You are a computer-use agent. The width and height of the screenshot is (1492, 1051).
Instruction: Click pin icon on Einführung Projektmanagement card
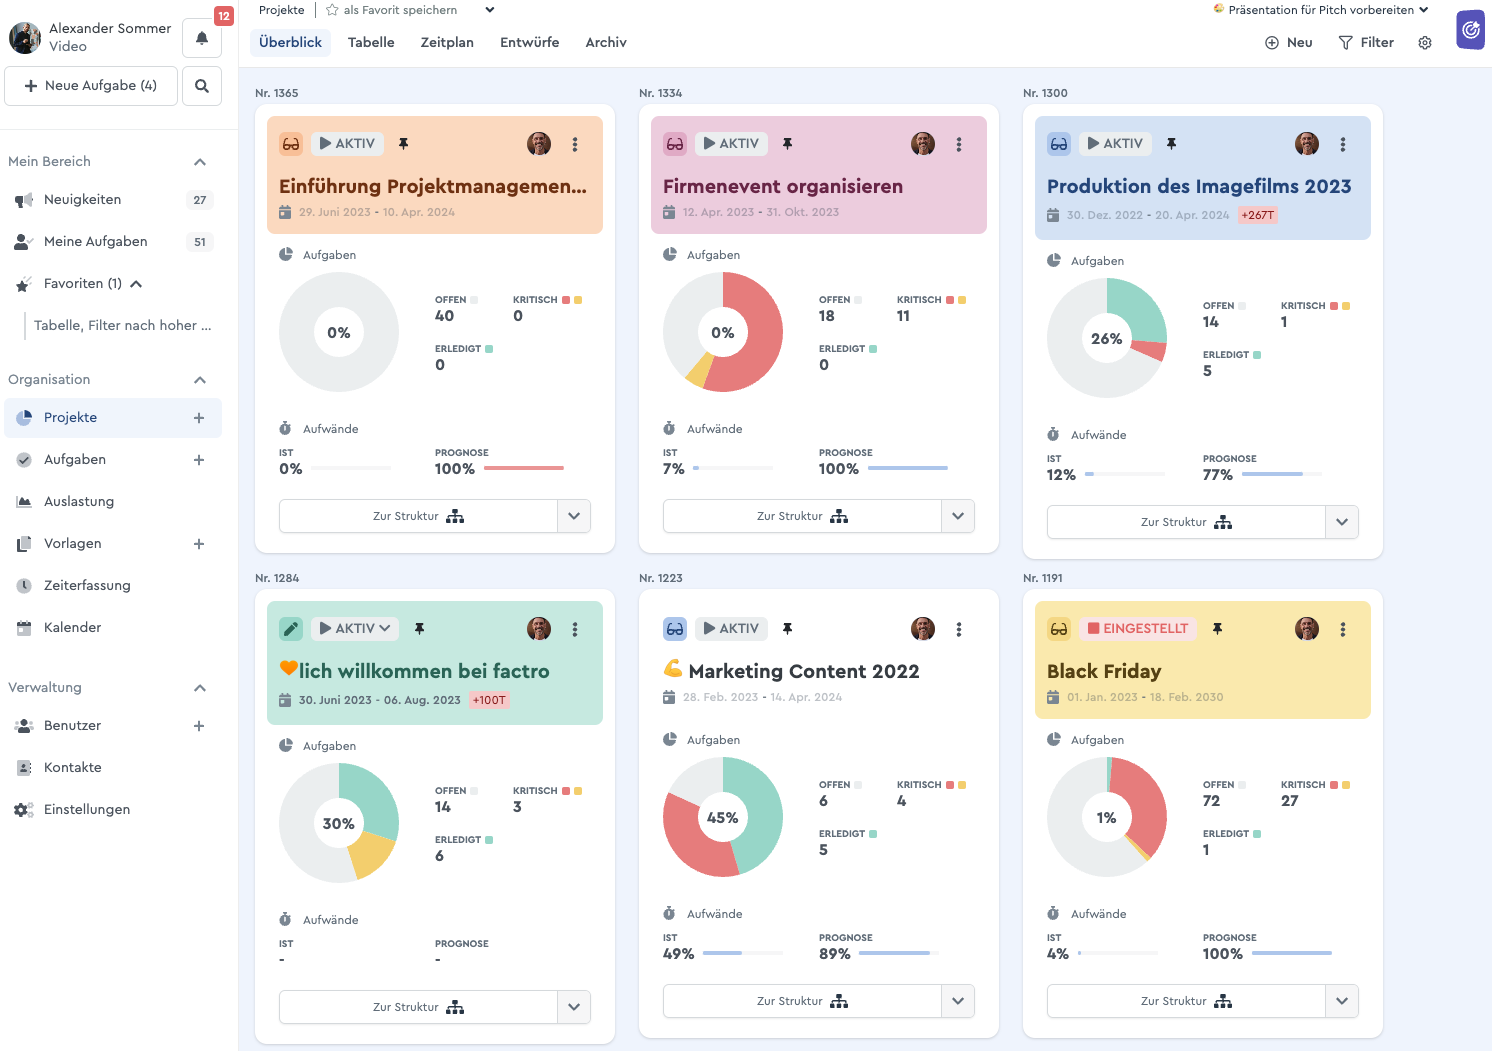pos(403,144)
